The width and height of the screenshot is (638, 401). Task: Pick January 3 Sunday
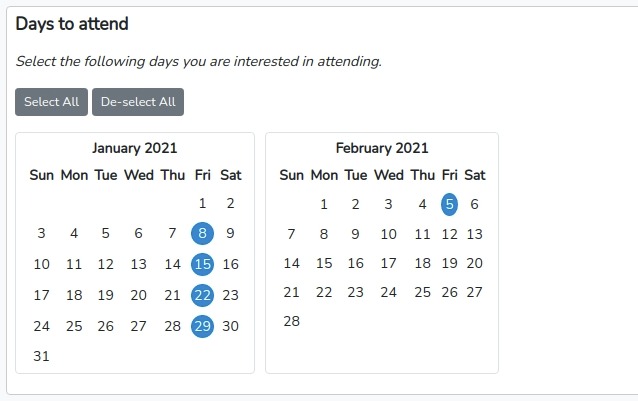42,233
